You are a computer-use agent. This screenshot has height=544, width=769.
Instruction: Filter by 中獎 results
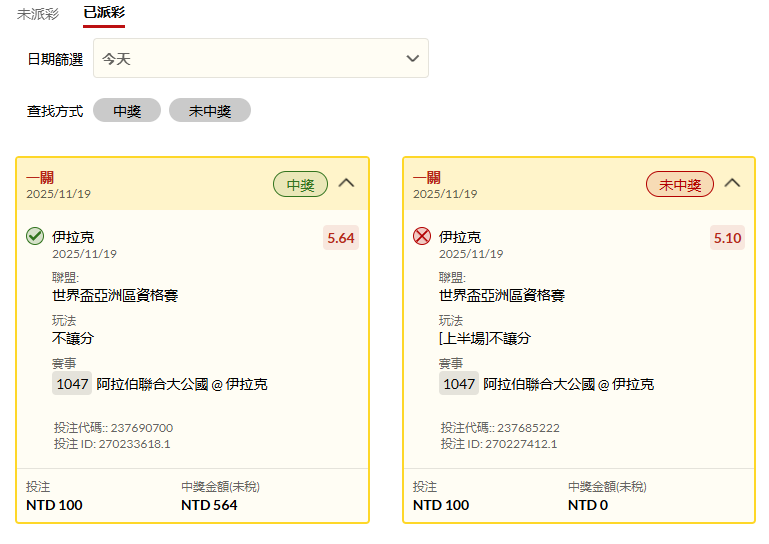[x=127, y=111]
